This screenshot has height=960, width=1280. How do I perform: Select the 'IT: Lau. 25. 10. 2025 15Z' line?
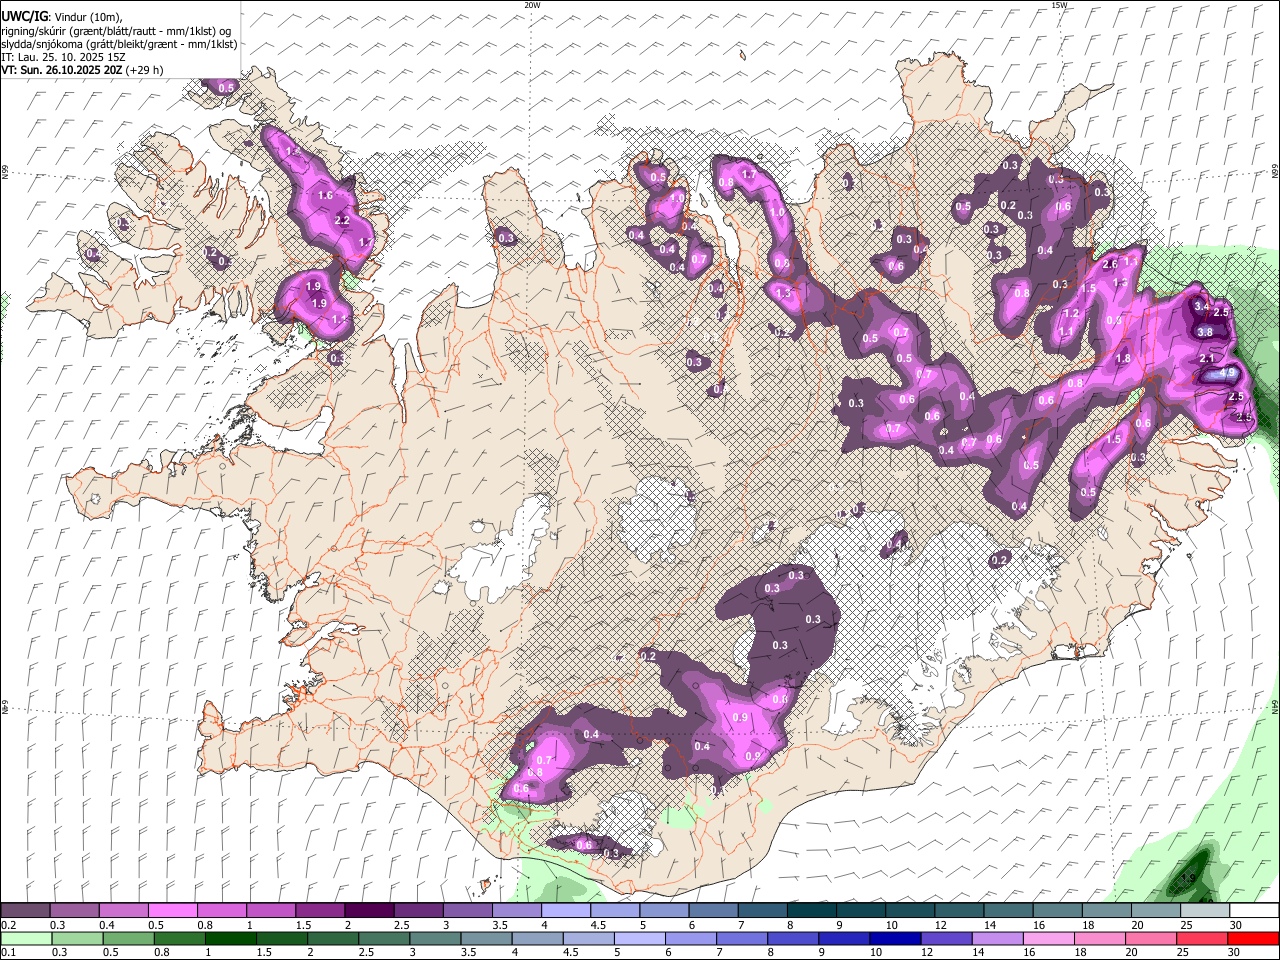point(63,57)
